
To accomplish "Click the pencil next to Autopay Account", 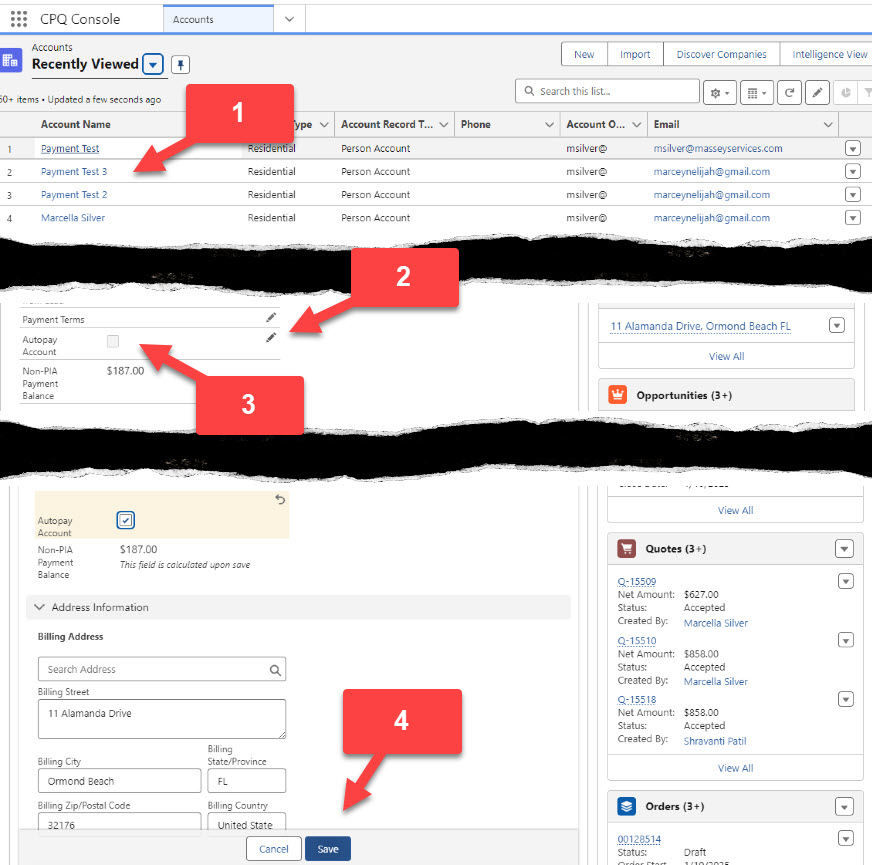I will point(271,338).
